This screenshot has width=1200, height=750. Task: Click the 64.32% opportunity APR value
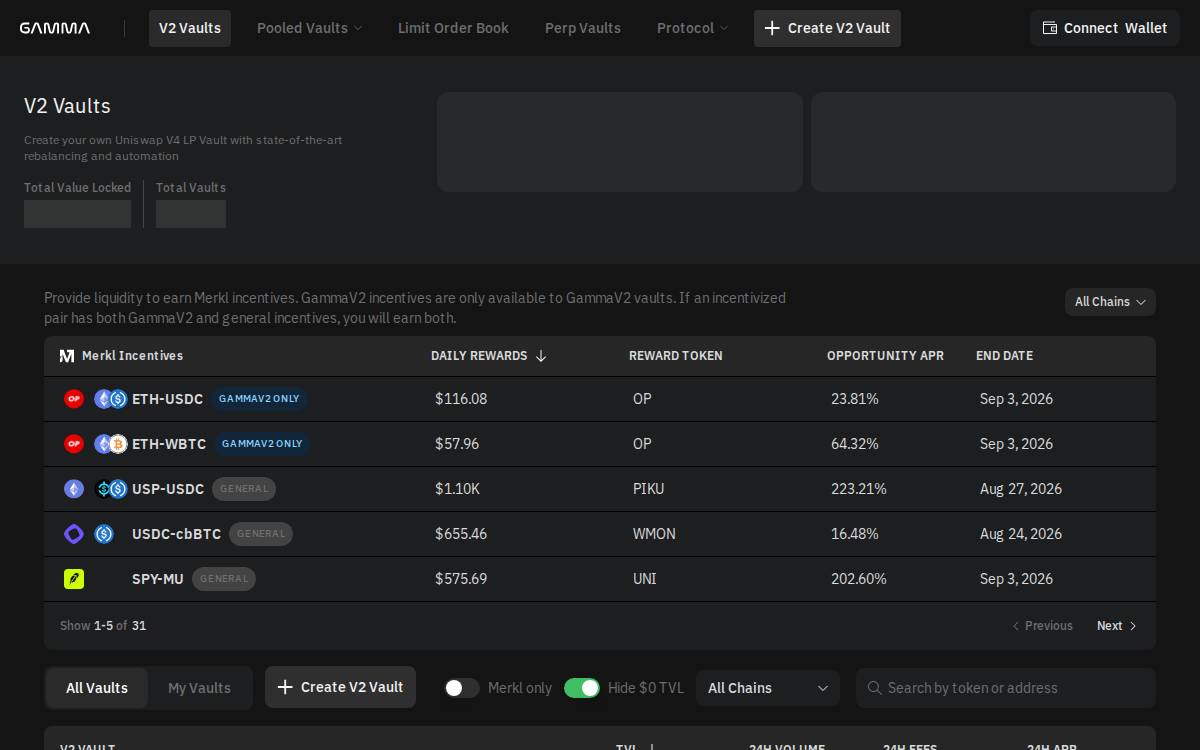click(855, 444)
